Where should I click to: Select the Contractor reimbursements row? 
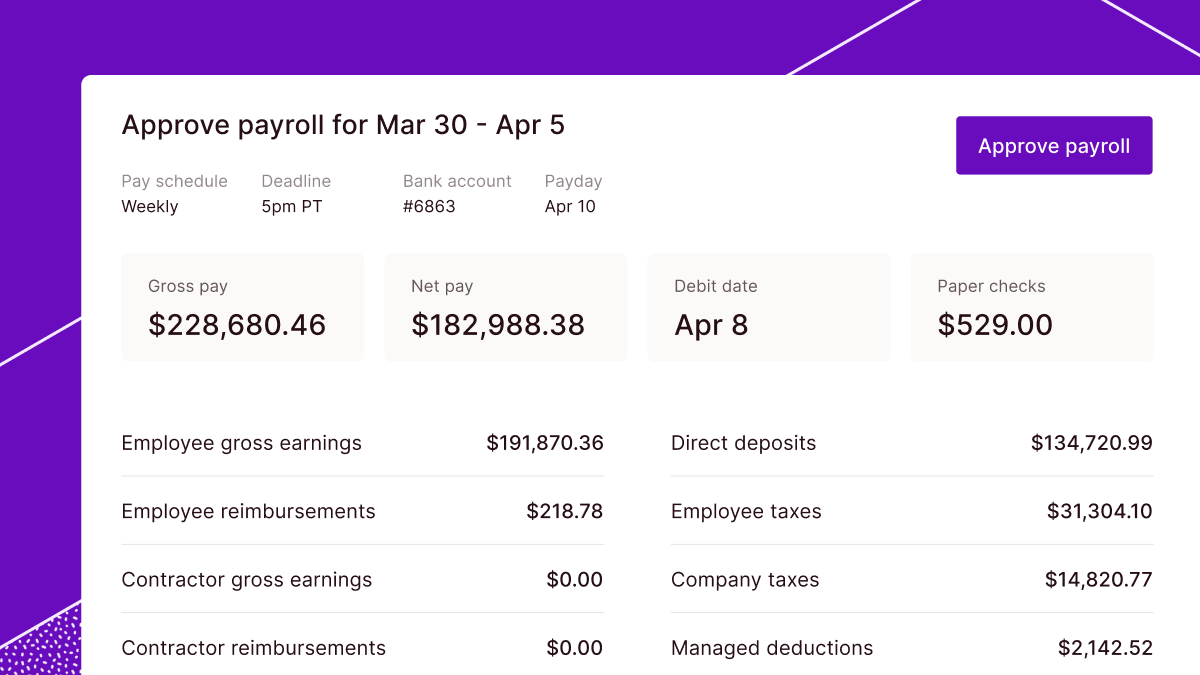point(362,648)
